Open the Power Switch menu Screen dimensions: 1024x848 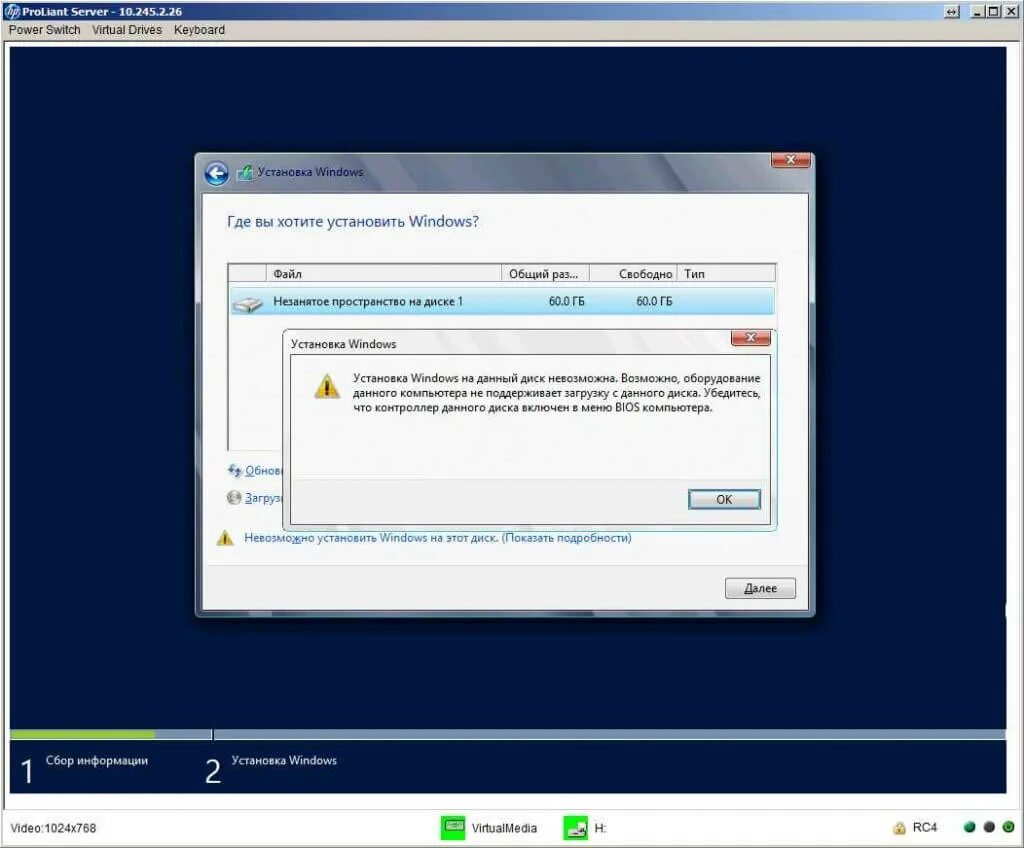pyautogui.click(x=44, y=30)
